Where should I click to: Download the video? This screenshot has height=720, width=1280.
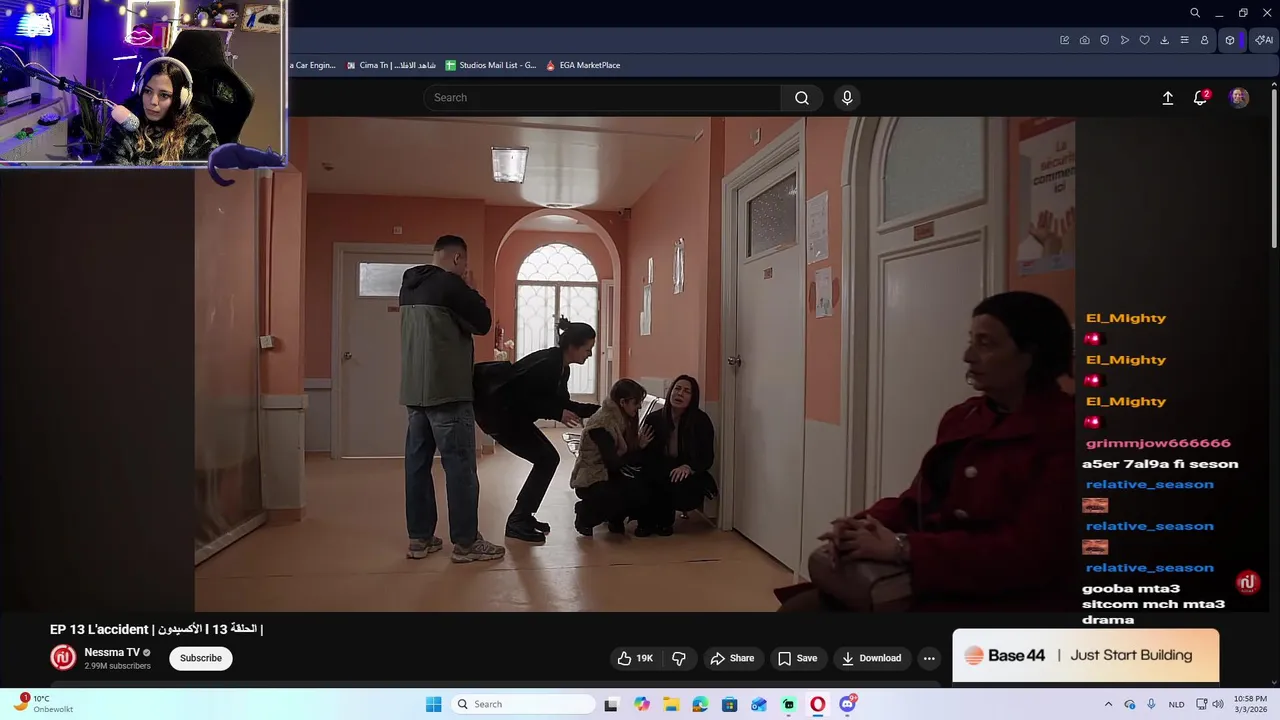pyautogui.click(x=871, y=658)
